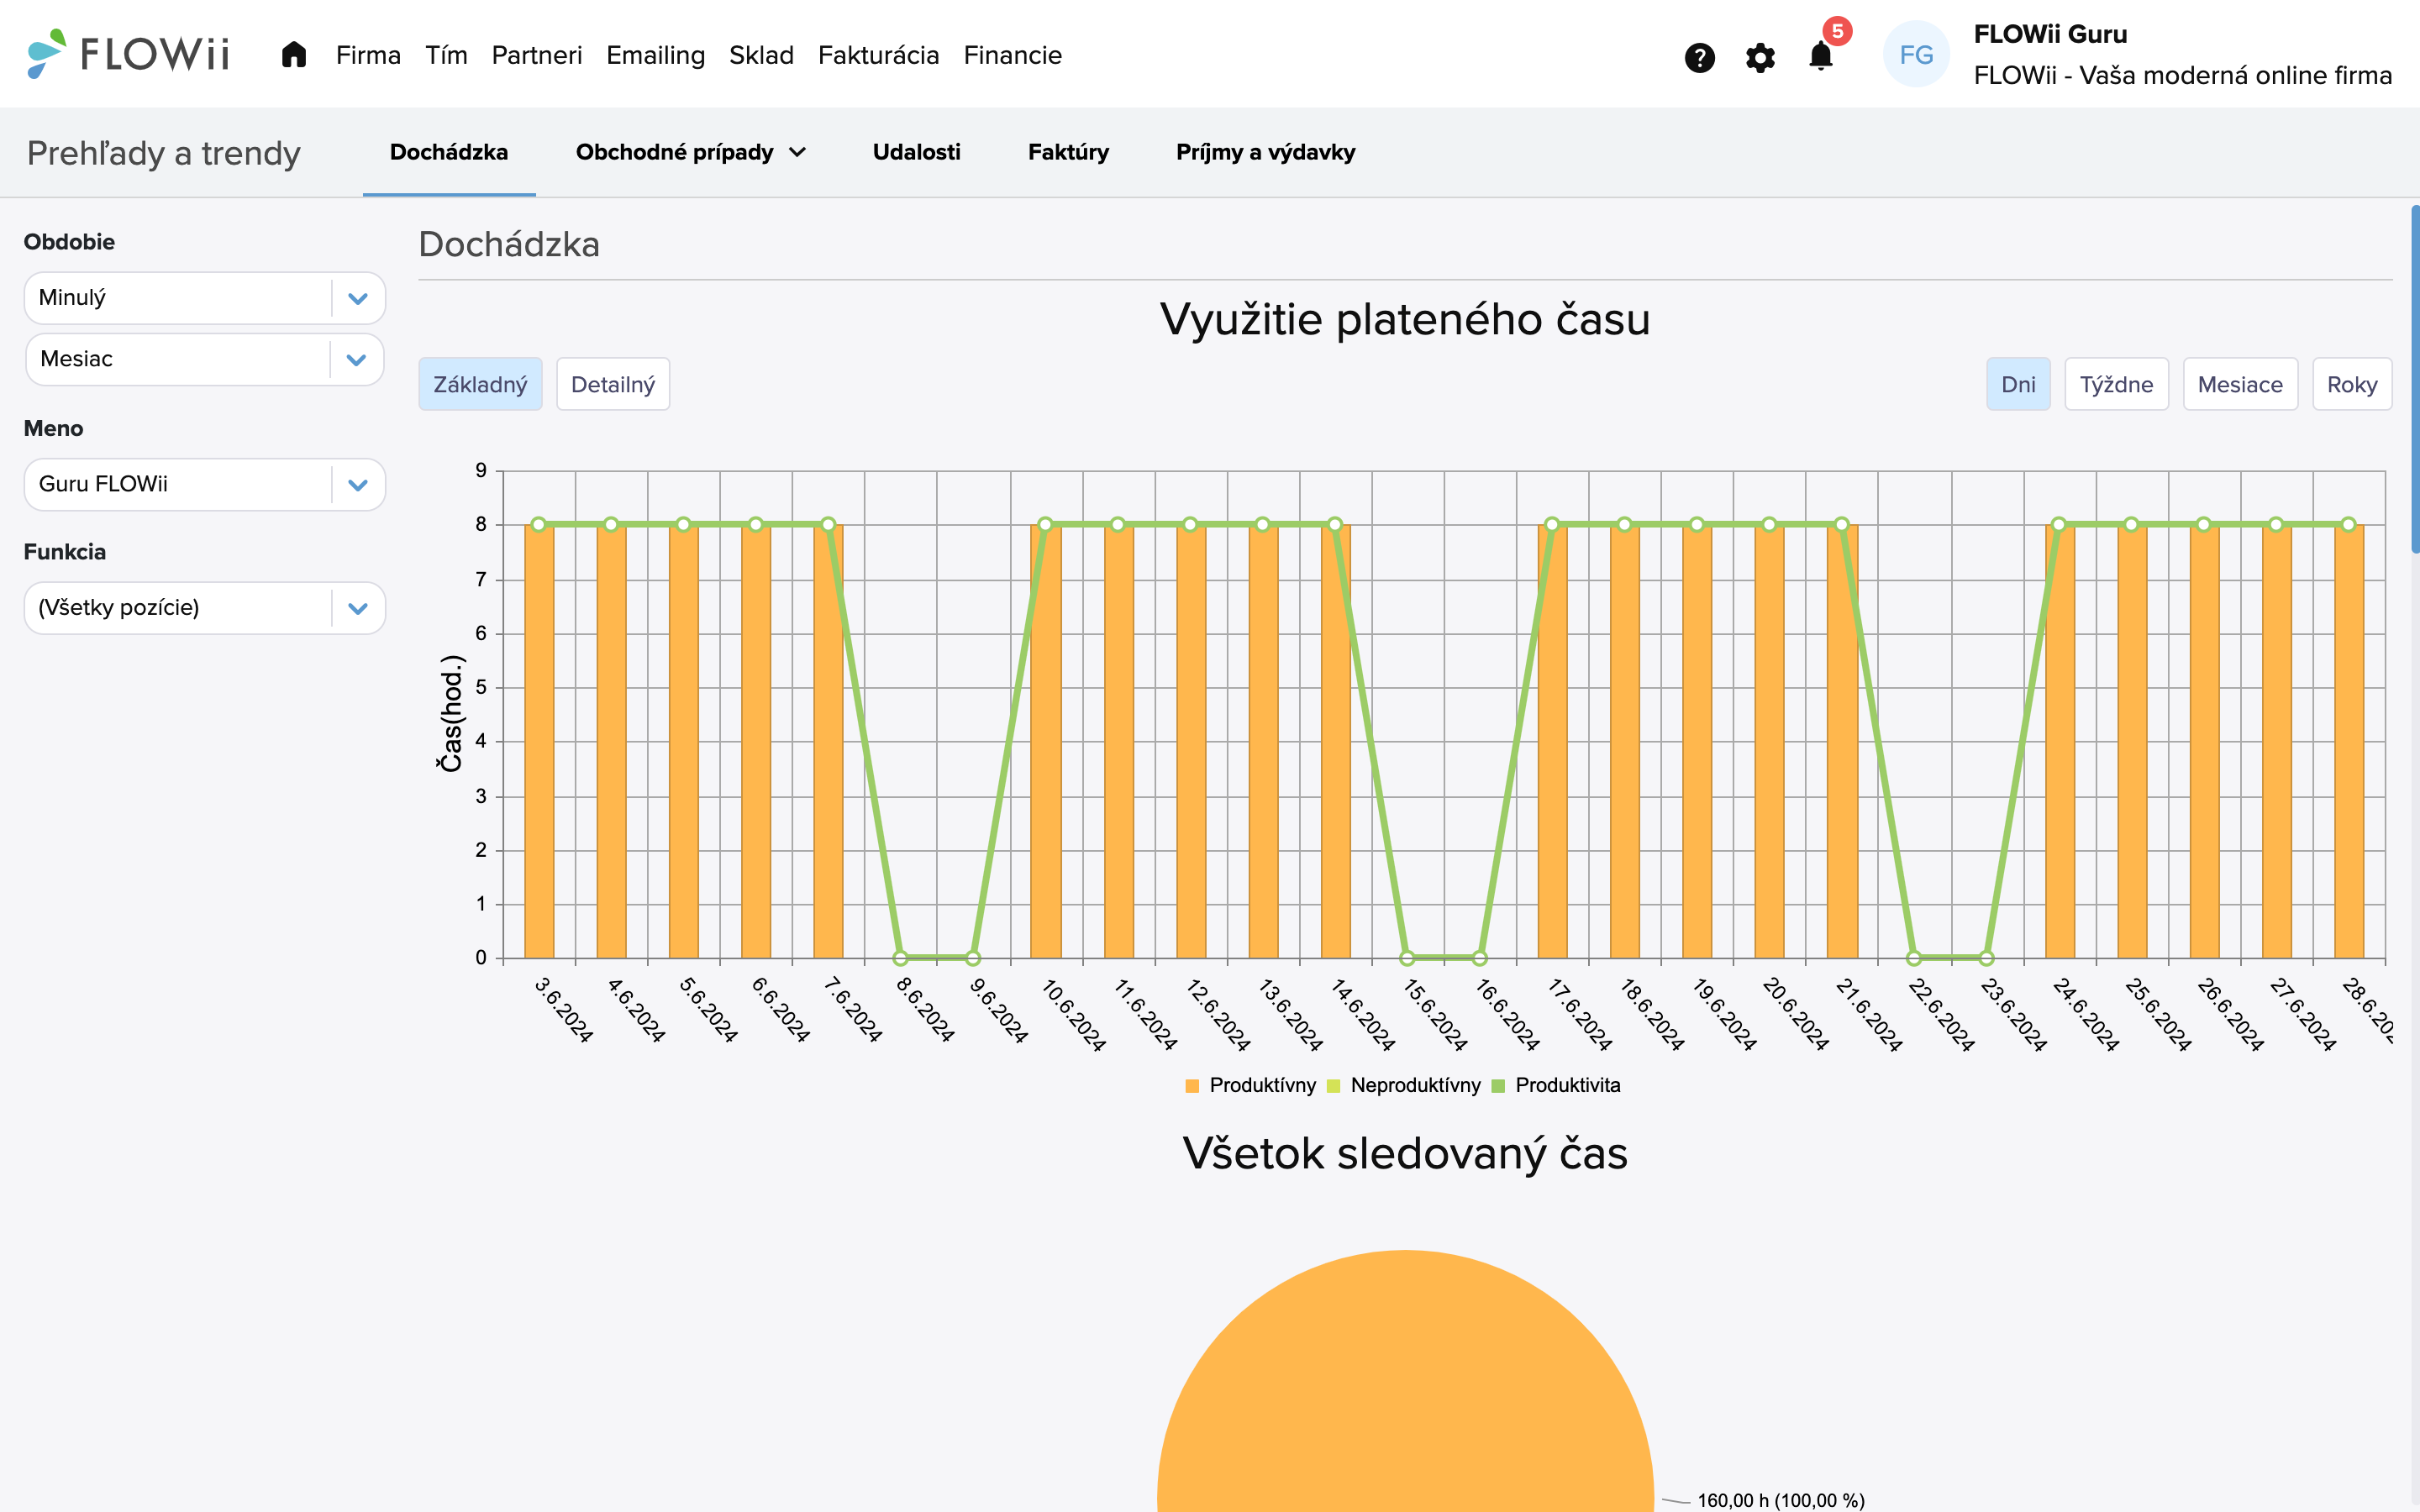This screenshot has height=1512, width=2420.
Task: Click the chevron in Guru FLOWii select
Action: (358, 485)
